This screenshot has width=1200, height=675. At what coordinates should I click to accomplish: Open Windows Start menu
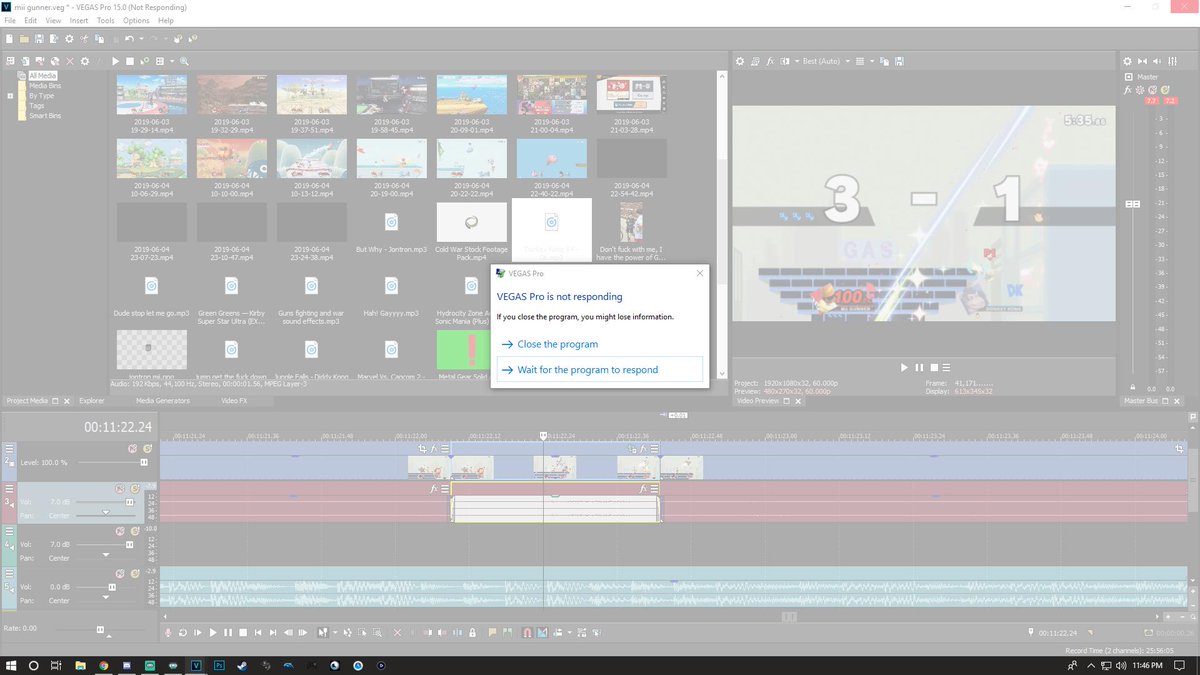point(11,664)
